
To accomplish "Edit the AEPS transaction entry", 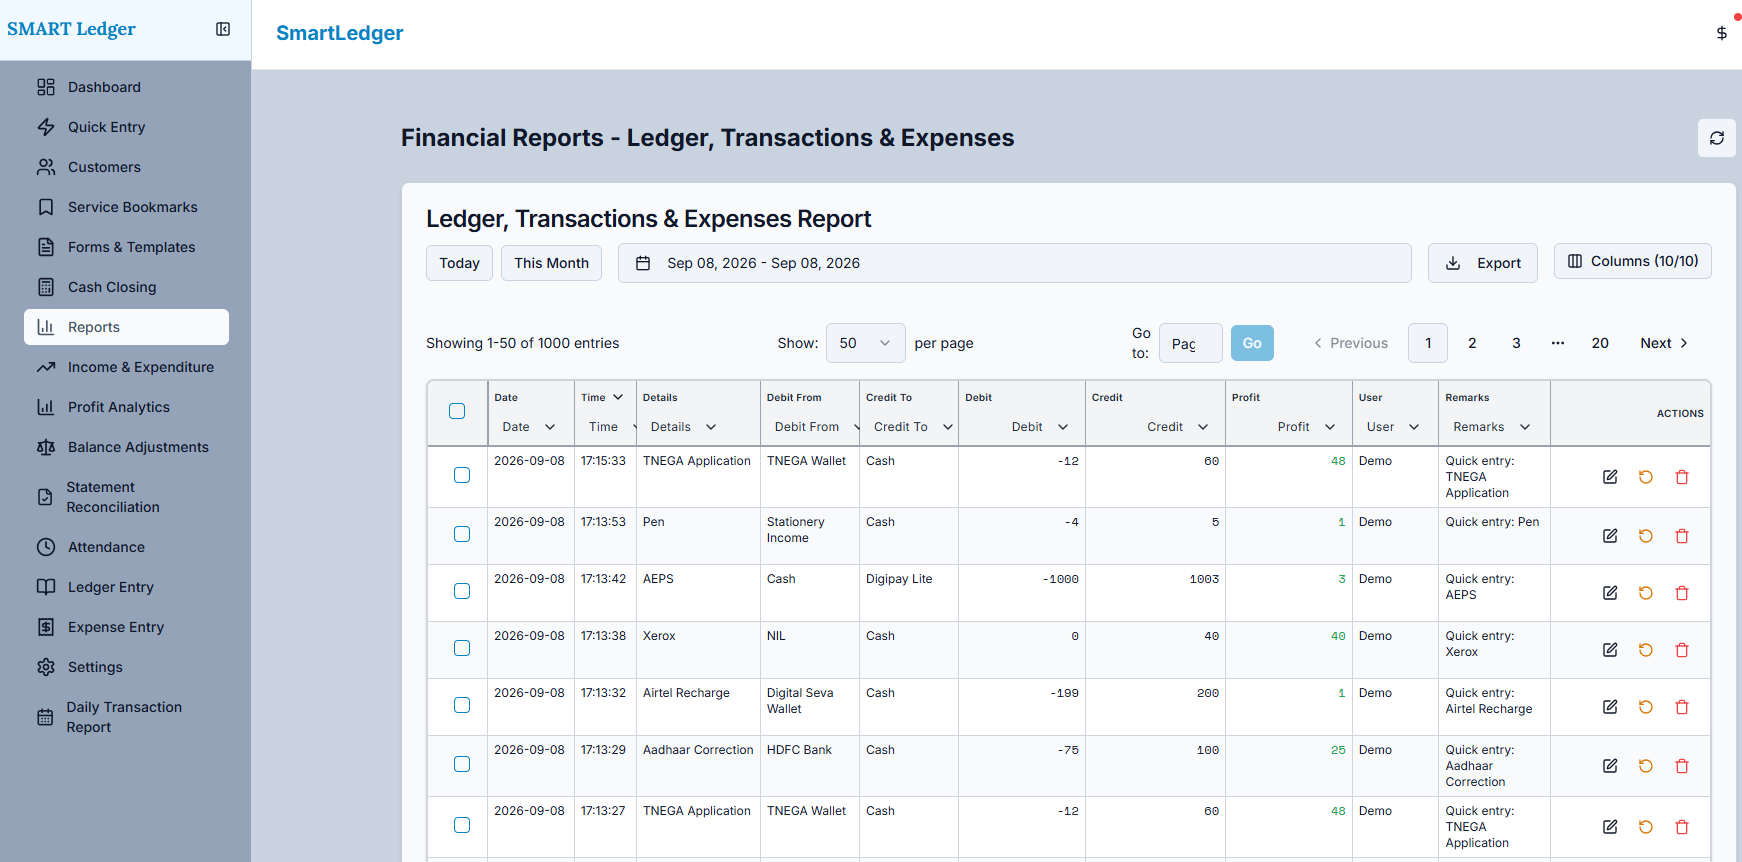I will (1610, 593).
